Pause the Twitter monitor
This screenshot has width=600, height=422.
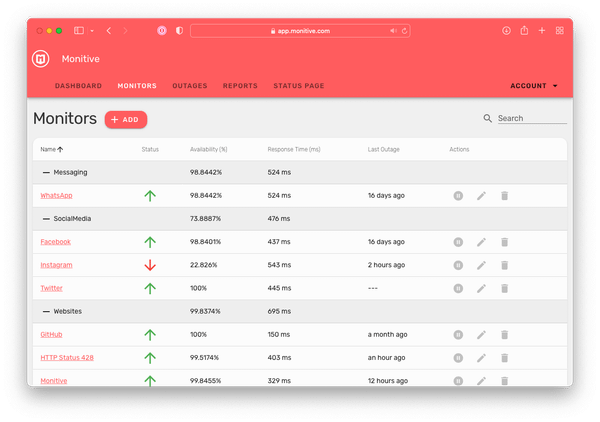(x=458, y=288)
